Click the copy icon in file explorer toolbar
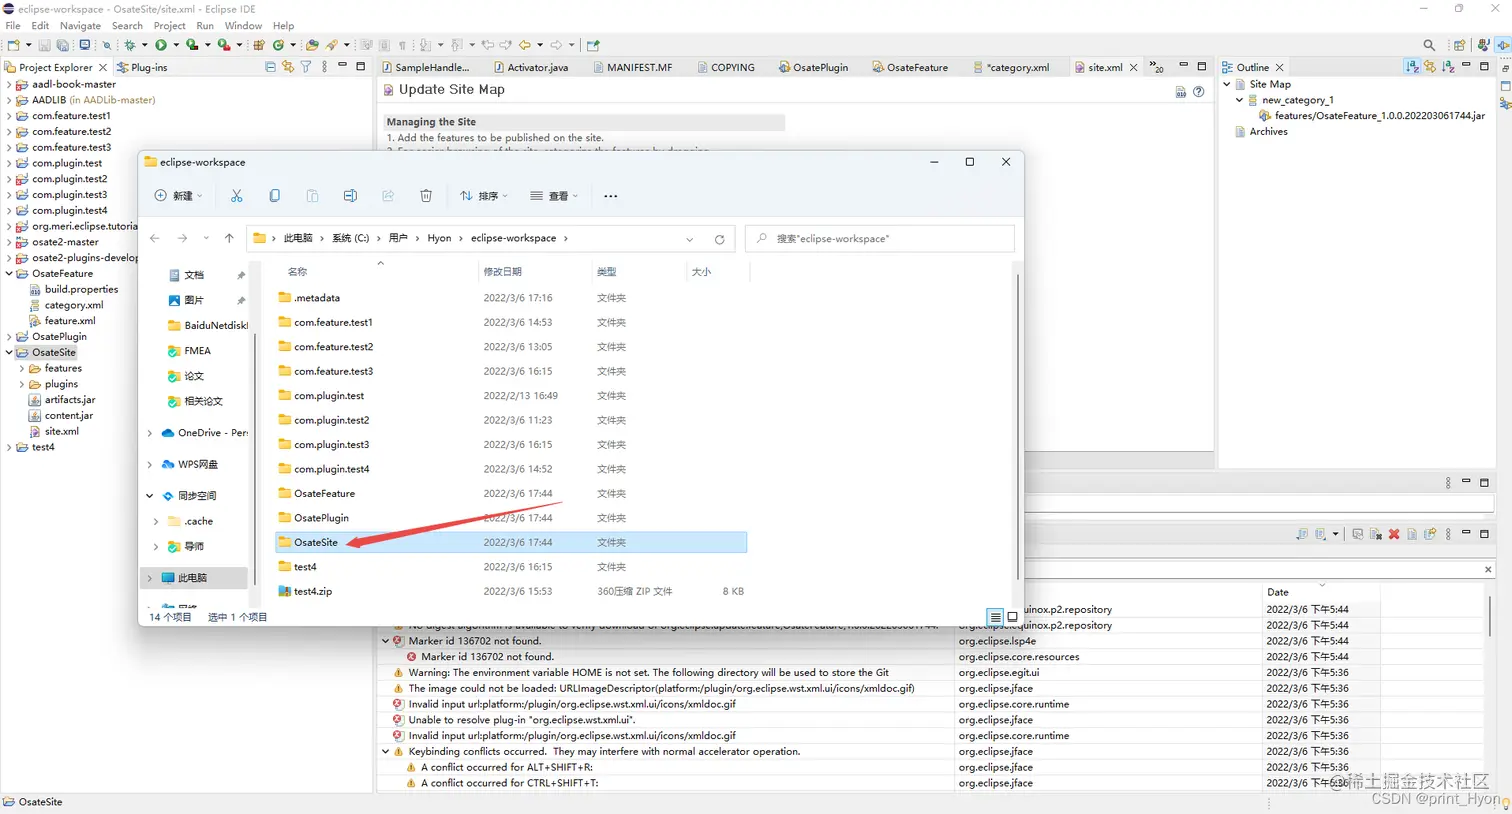The image size is (1512, 814). pyautogui.click(x=274, y=196)
